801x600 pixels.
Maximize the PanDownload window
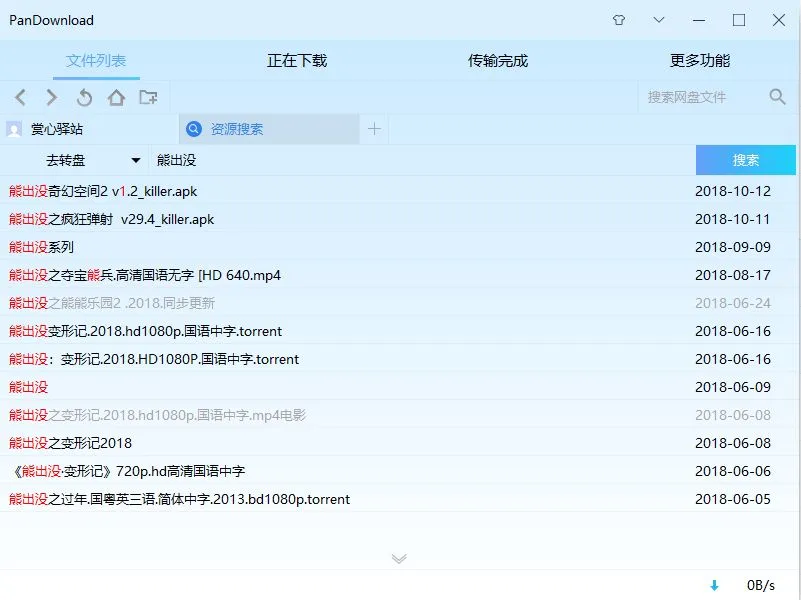(x=739, y=20)
